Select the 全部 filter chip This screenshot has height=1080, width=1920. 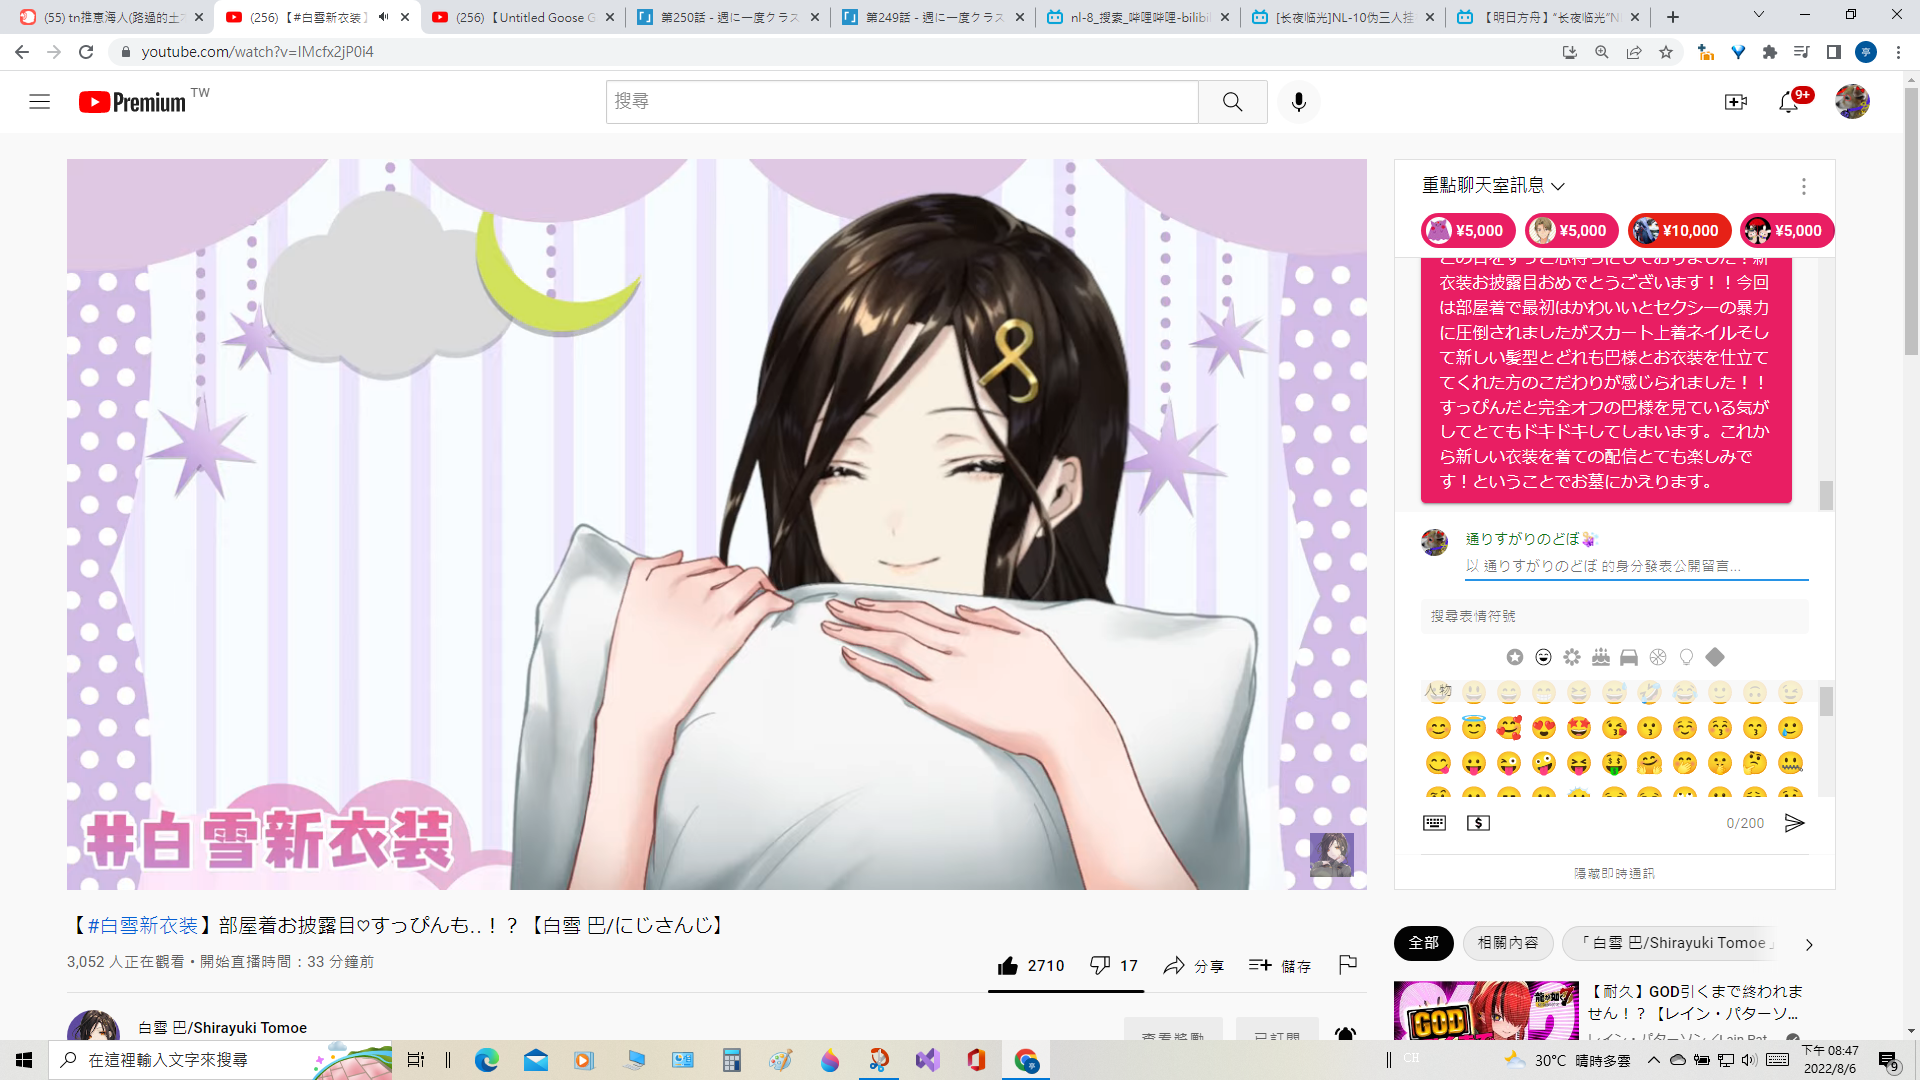pos(1423,943)
